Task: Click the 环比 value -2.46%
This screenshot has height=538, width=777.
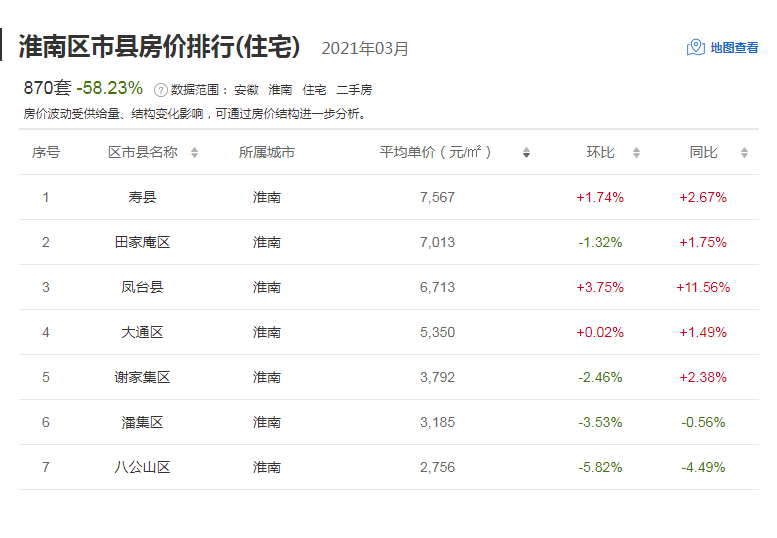Action: pos(600,377)
